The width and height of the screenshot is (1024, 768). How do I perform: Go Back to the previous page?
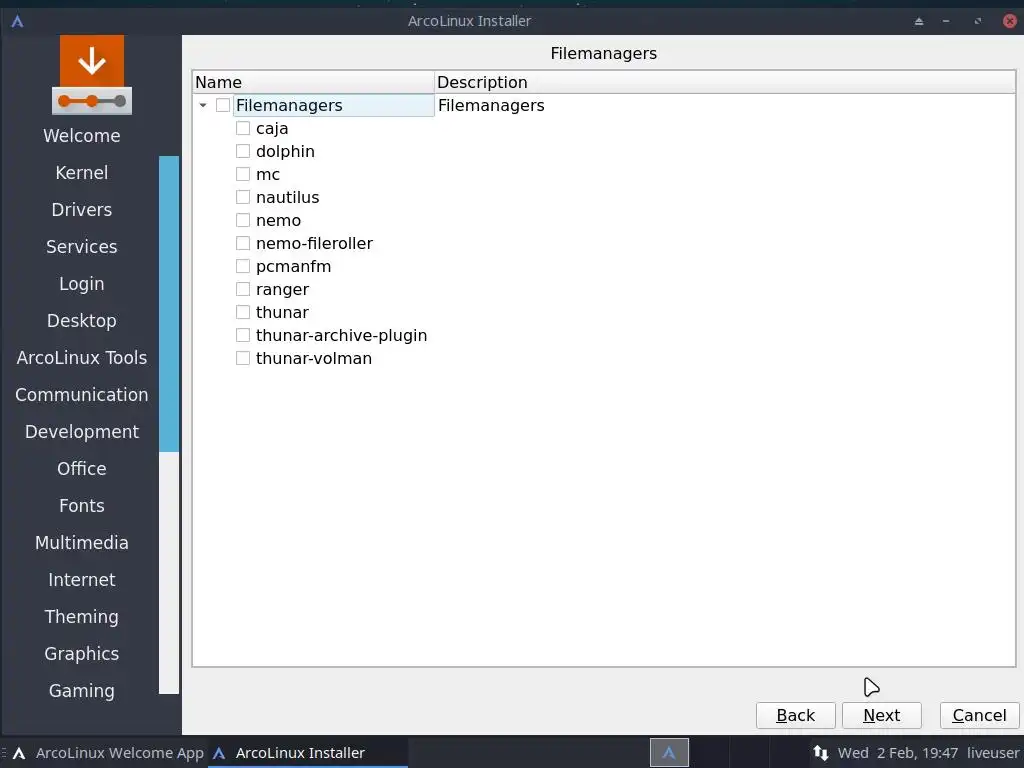[x=795, y=716]
